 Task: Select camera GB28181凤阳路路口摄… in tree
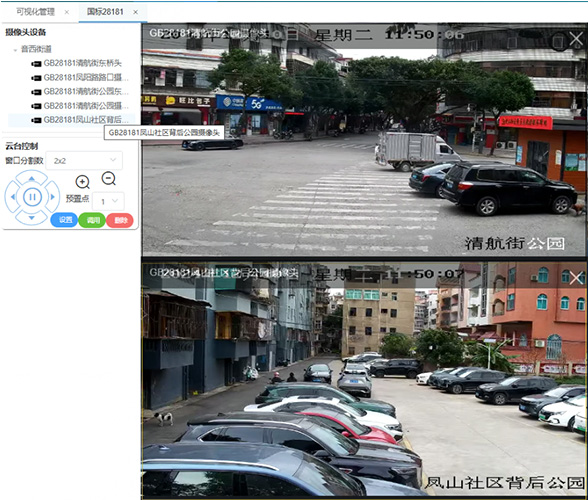pyautogui.click(x=86, y=77)
